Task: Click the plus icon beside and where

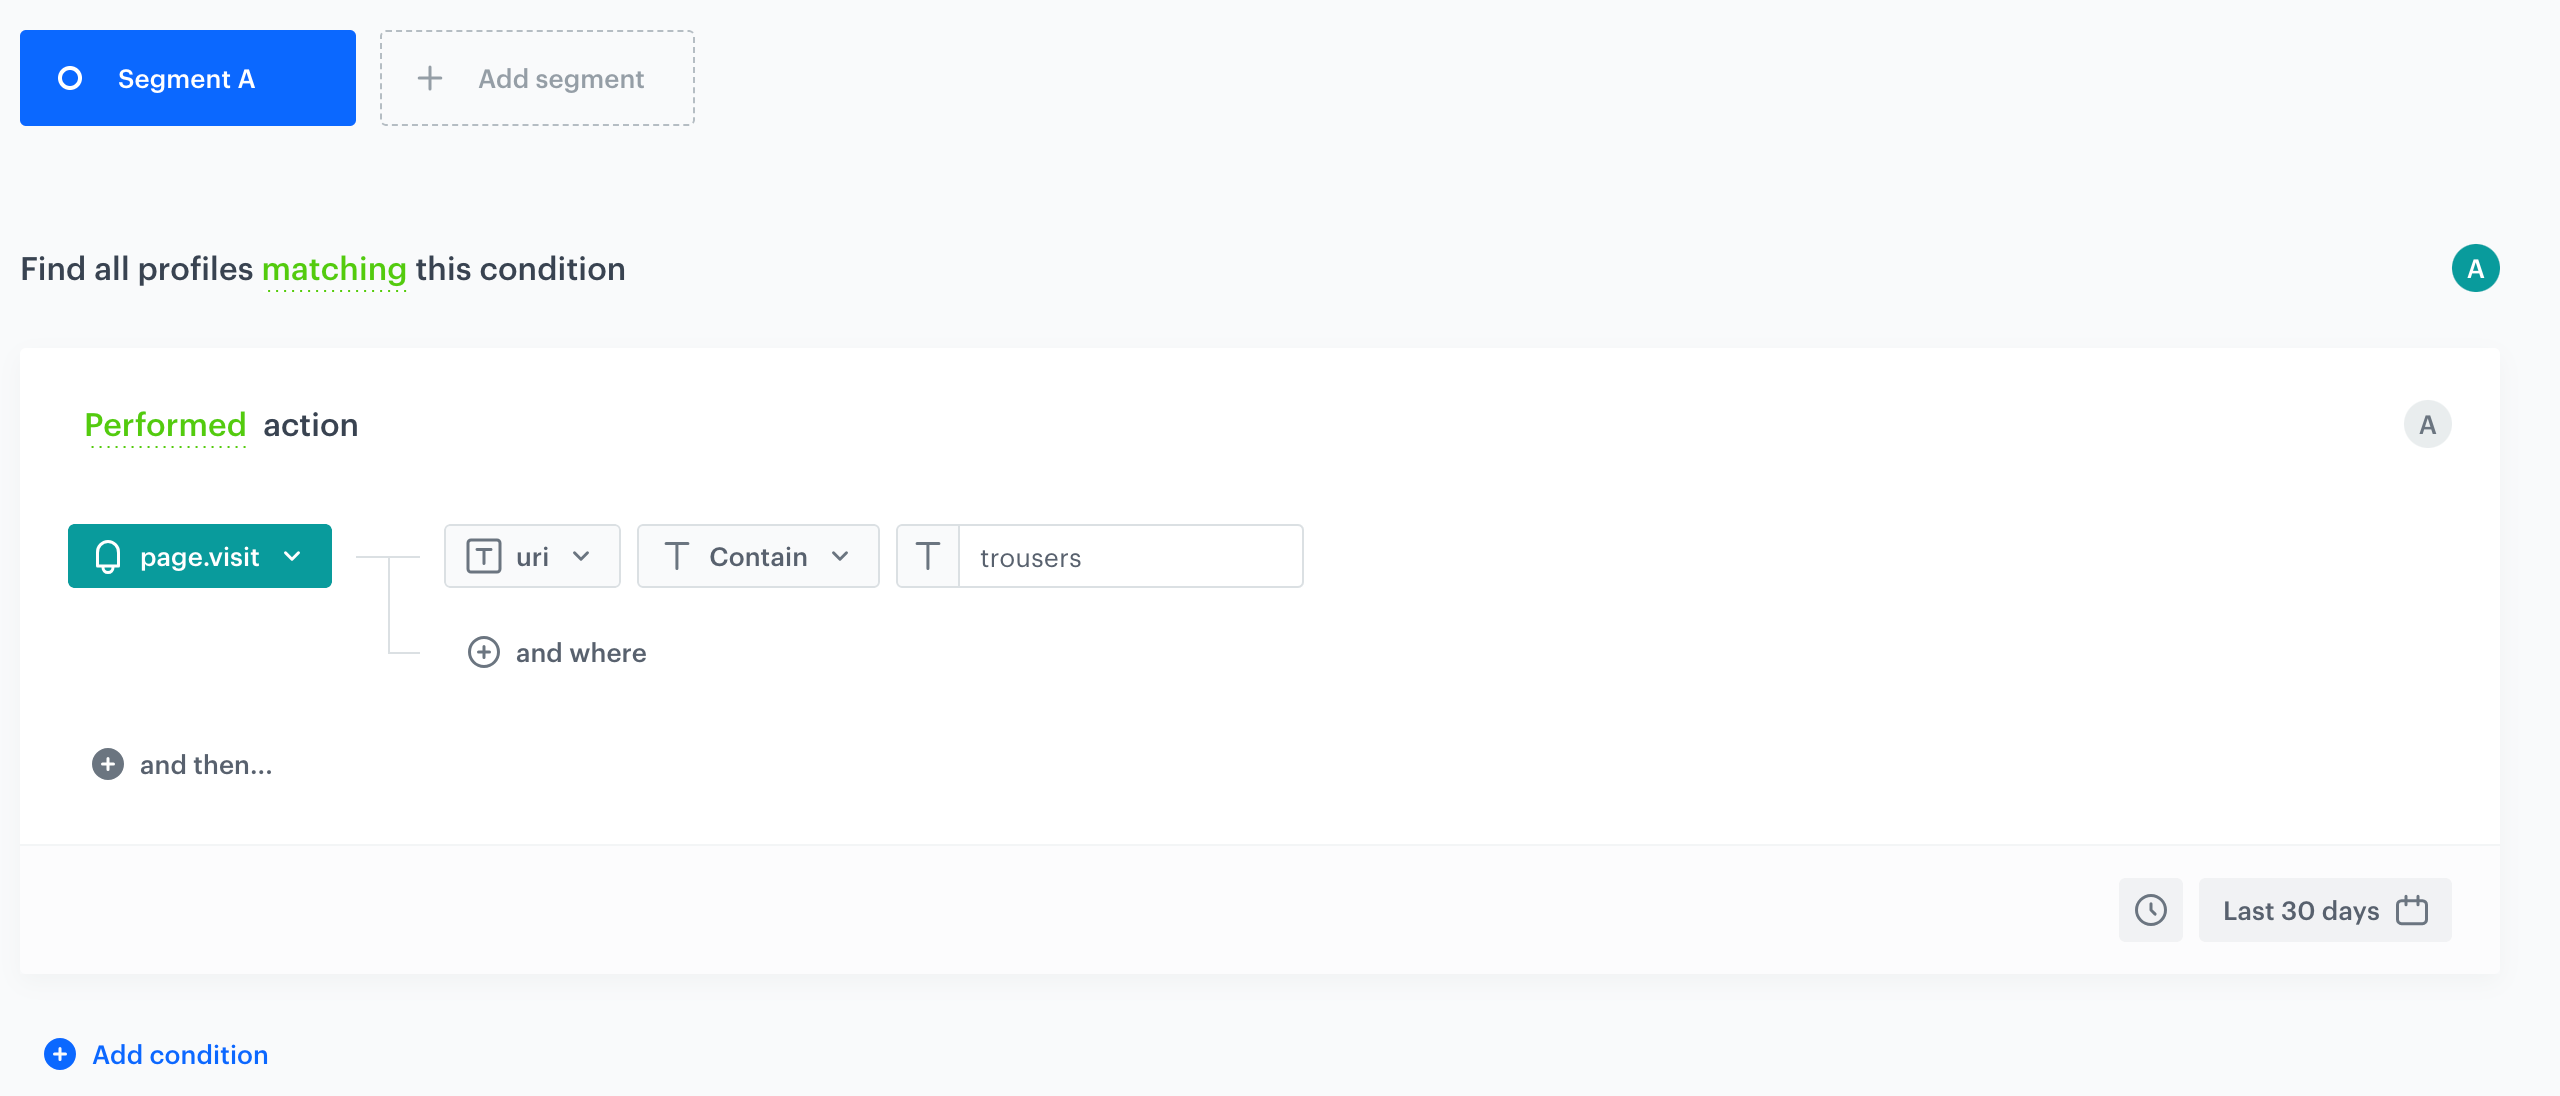Action: (484, 652)
